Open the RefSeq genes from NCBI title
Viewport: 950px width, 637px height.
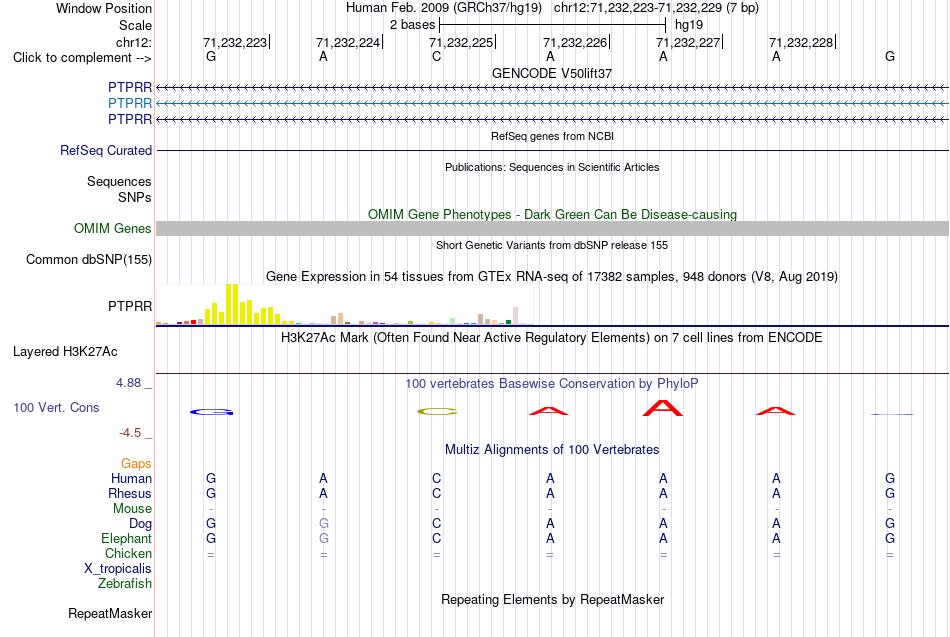pyautogui.click(x=552, y=136)
